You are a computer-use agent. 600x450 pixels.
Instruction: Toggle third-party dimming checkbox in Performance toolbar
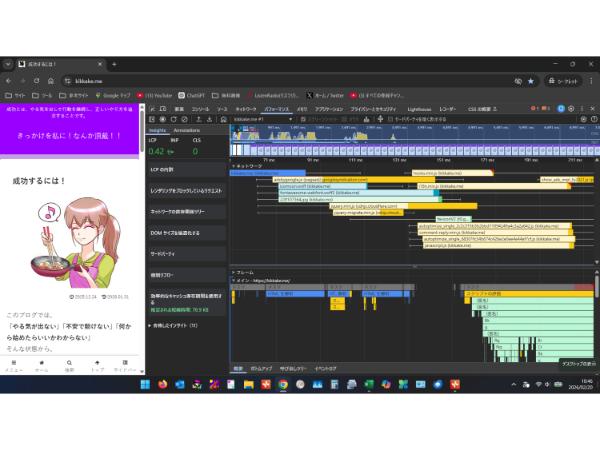391,118
